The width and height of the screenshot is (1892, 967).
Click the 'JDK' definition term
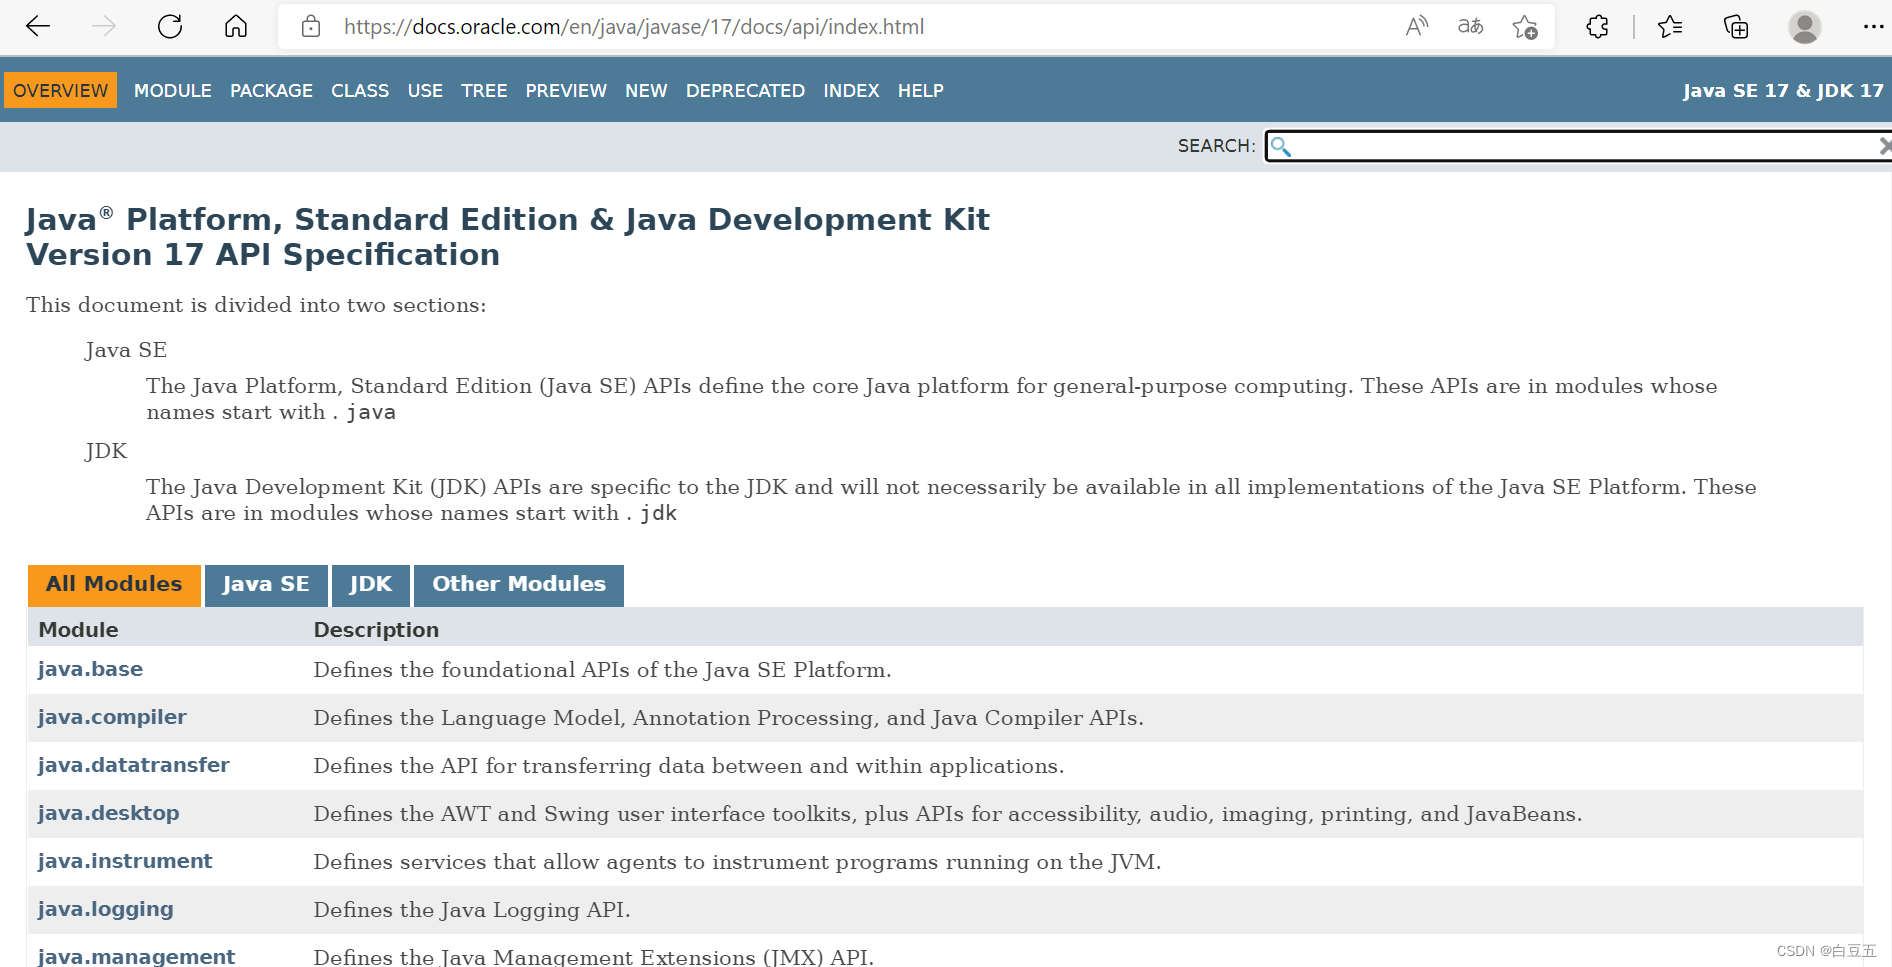pyautogui.click(x=106, y=451)
